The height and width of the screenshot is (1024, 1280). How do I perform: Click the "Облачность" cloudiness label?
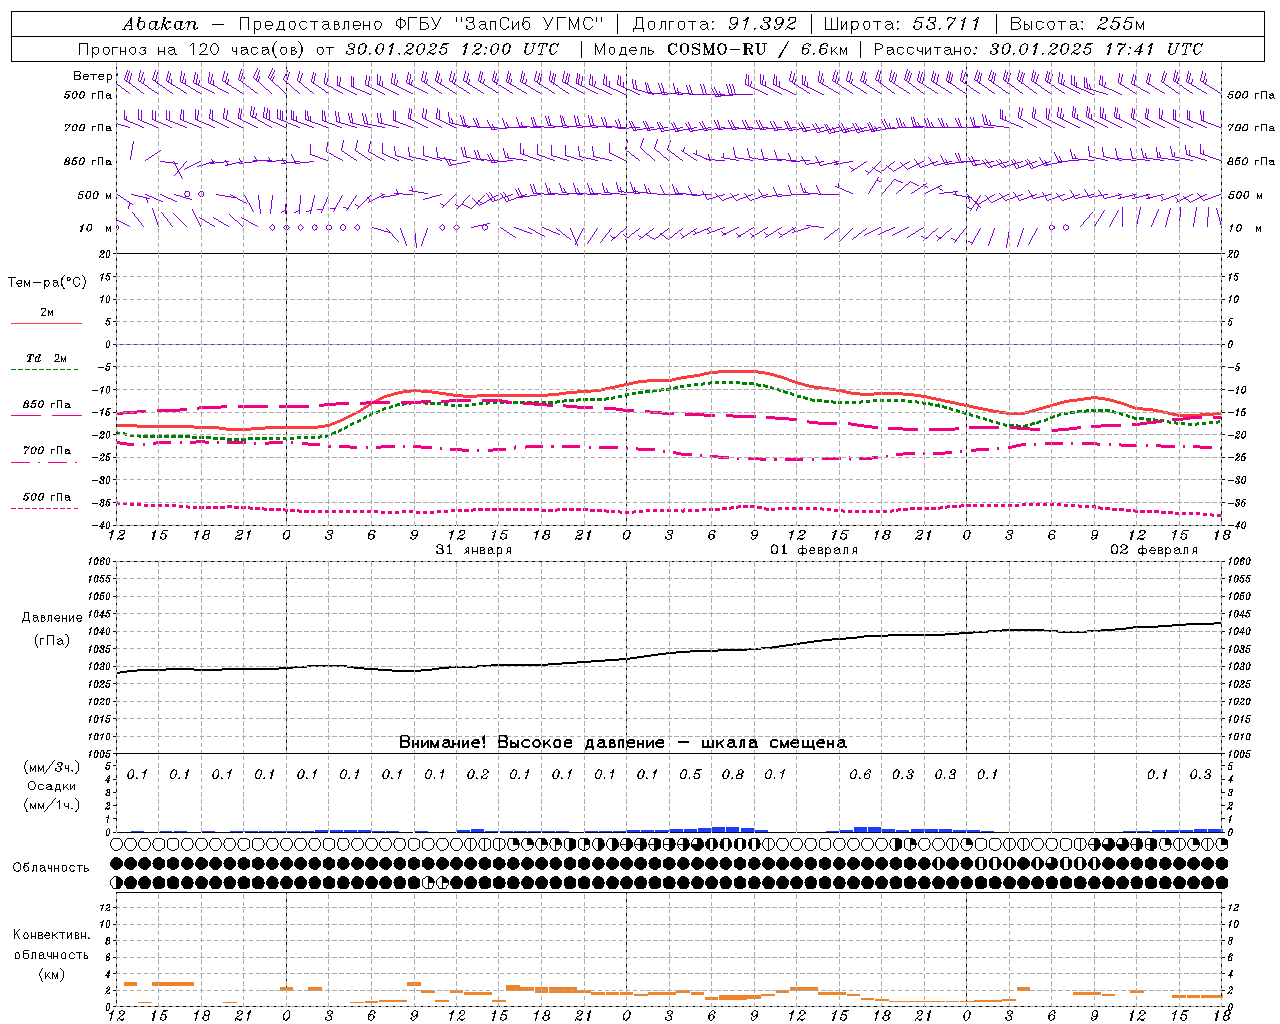(51, 868)
